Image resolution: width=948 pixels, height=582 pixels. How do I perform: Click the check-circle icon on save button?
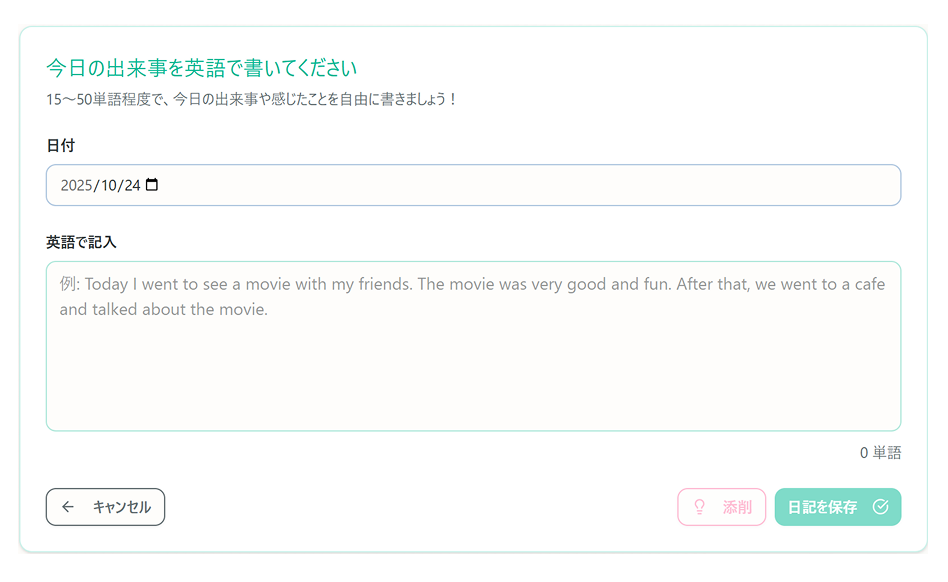click(x=880, y=507)
